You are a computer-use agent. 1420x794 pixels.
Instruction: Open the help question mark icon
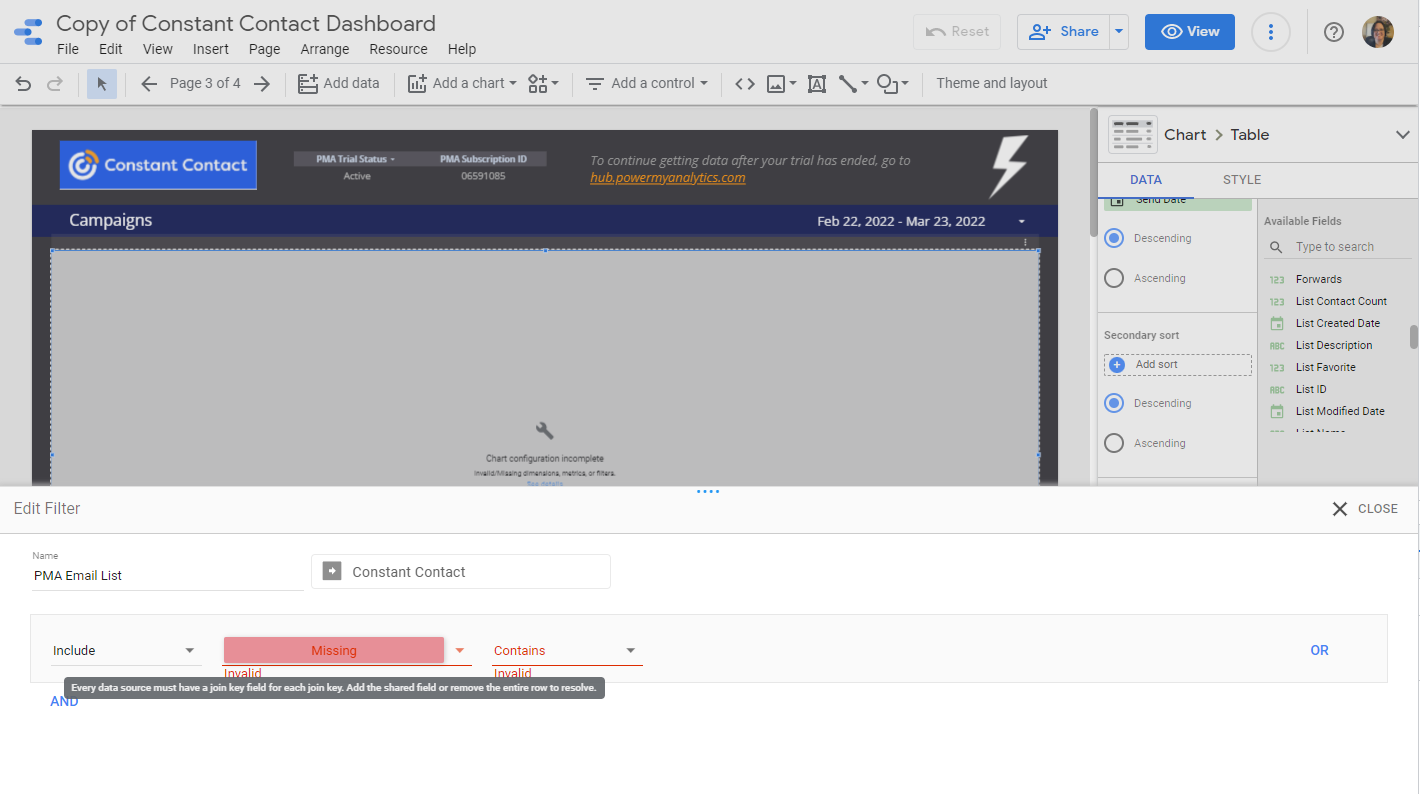1333,32
